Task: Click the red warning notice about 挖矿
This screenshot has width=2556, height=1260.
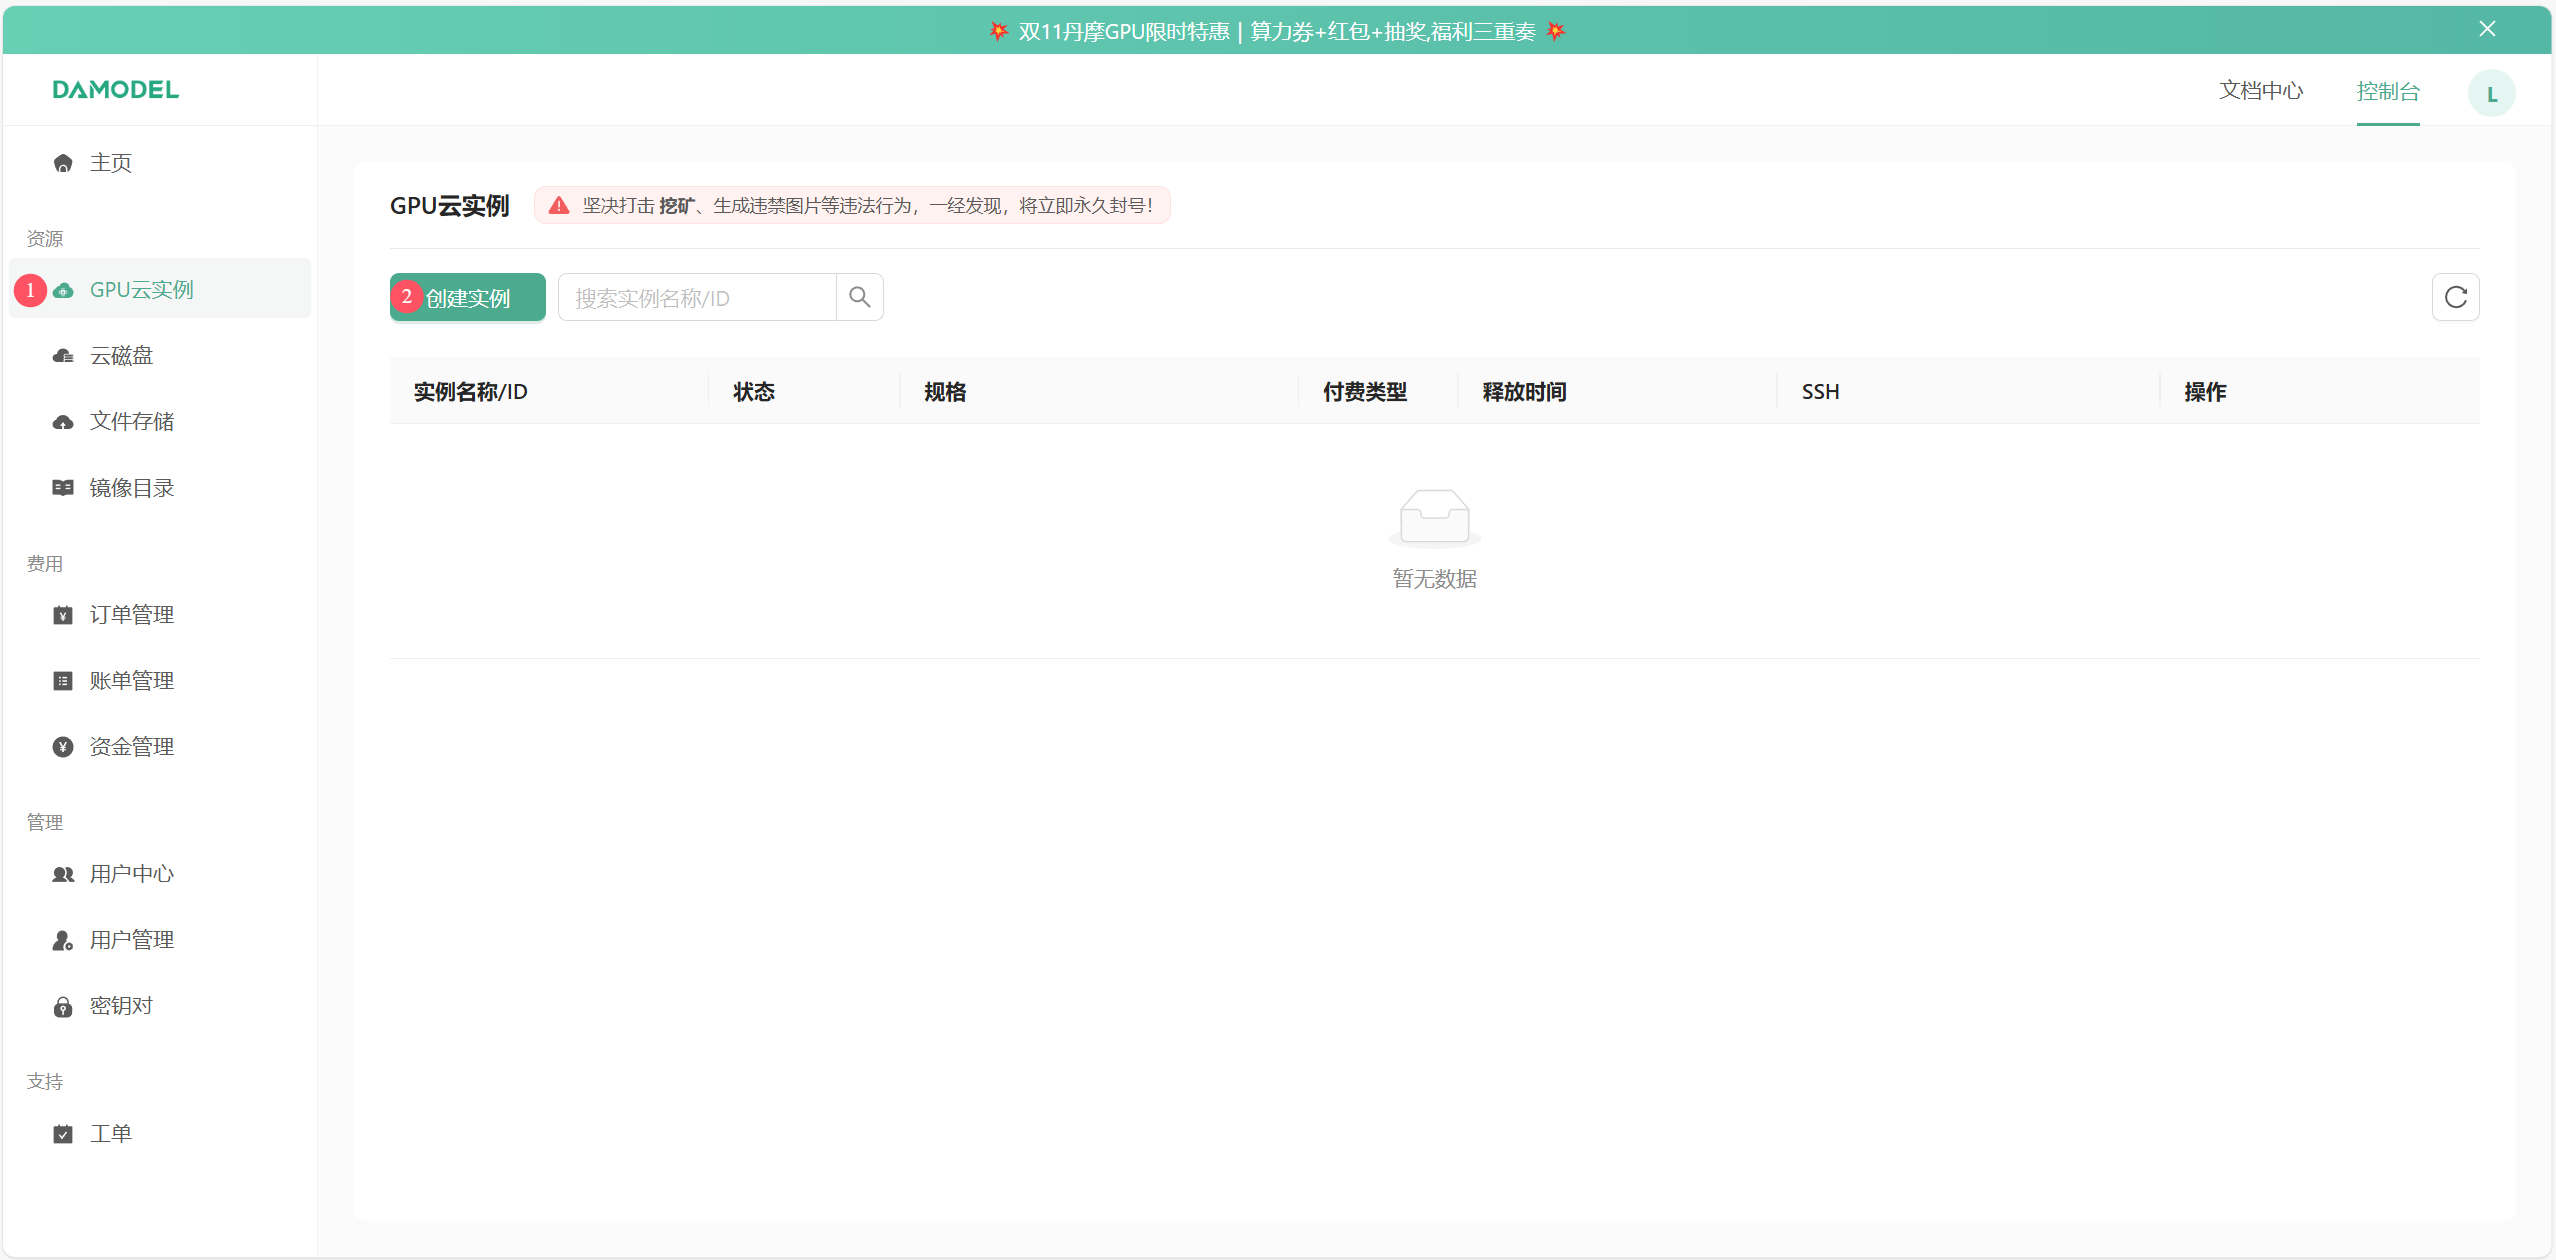Action: click(852, 205)
